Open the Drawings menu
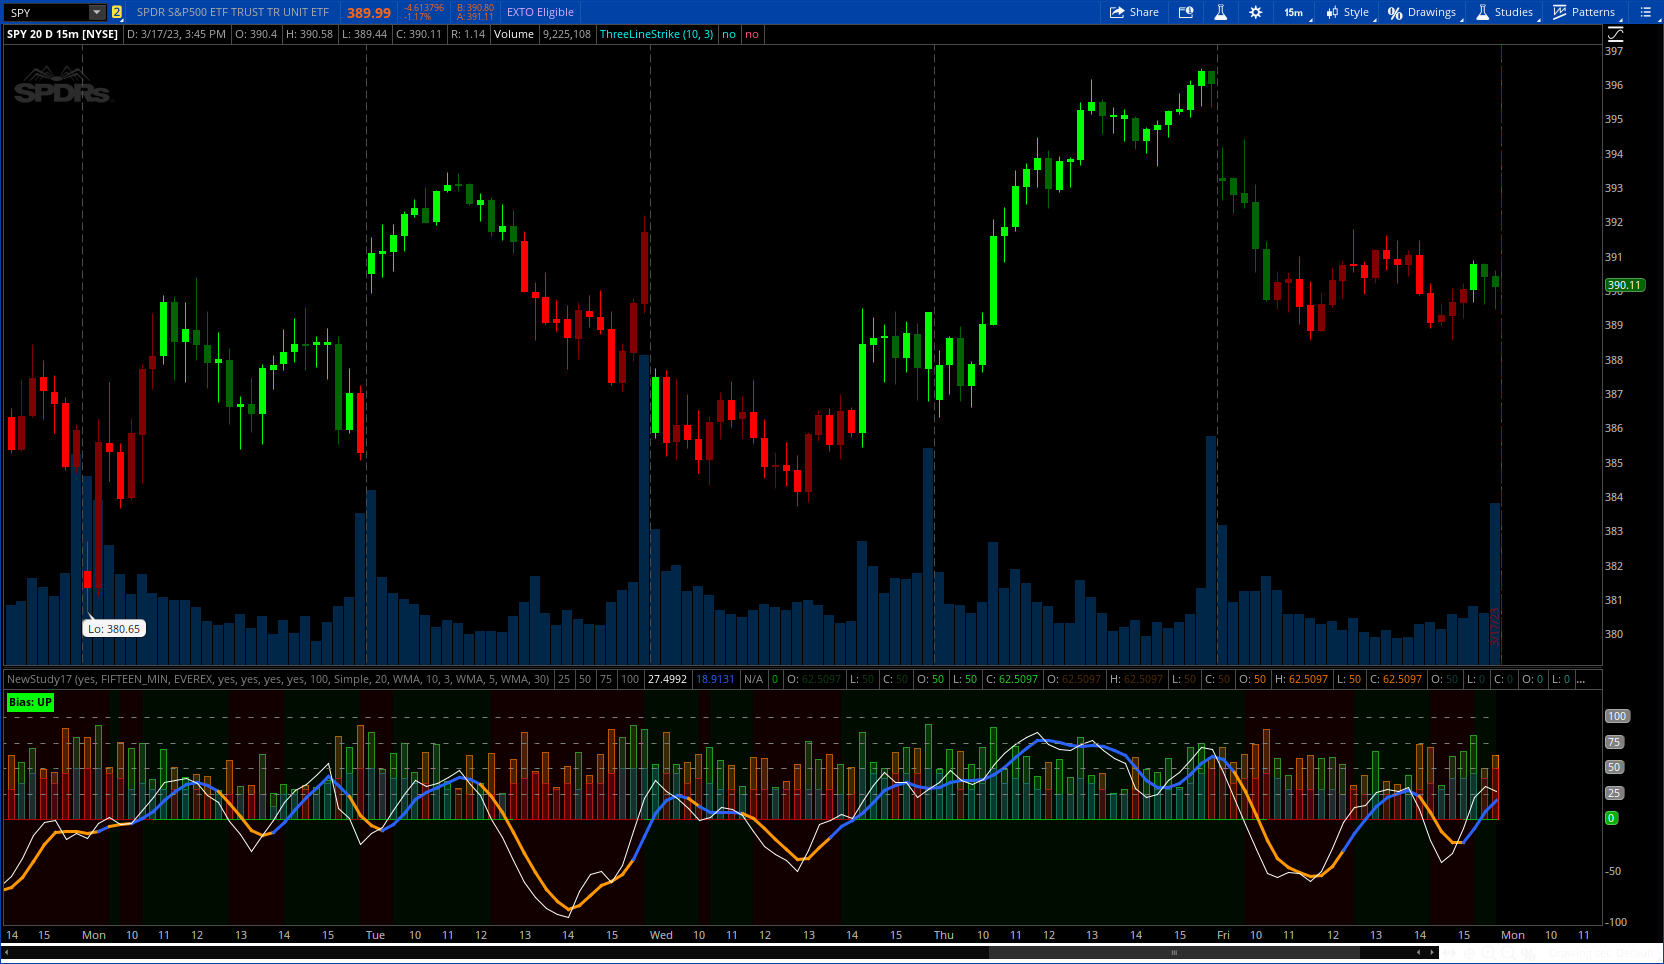1664x964 pixels. coord(1422,12)
